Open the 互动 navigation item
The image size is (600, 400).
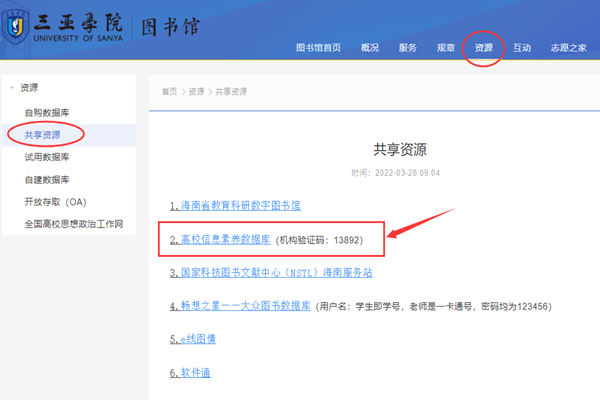(522, 48)
